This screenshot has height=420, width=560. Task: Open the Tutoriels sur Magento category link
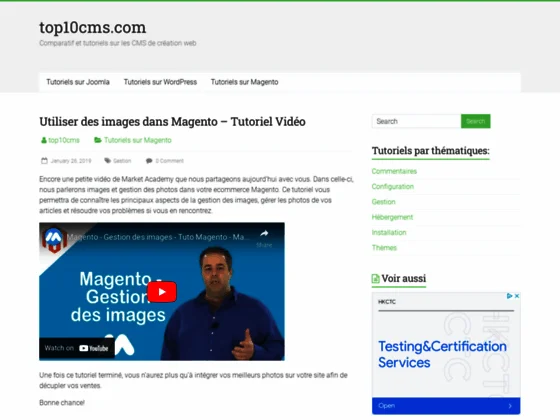click(138, 140)
